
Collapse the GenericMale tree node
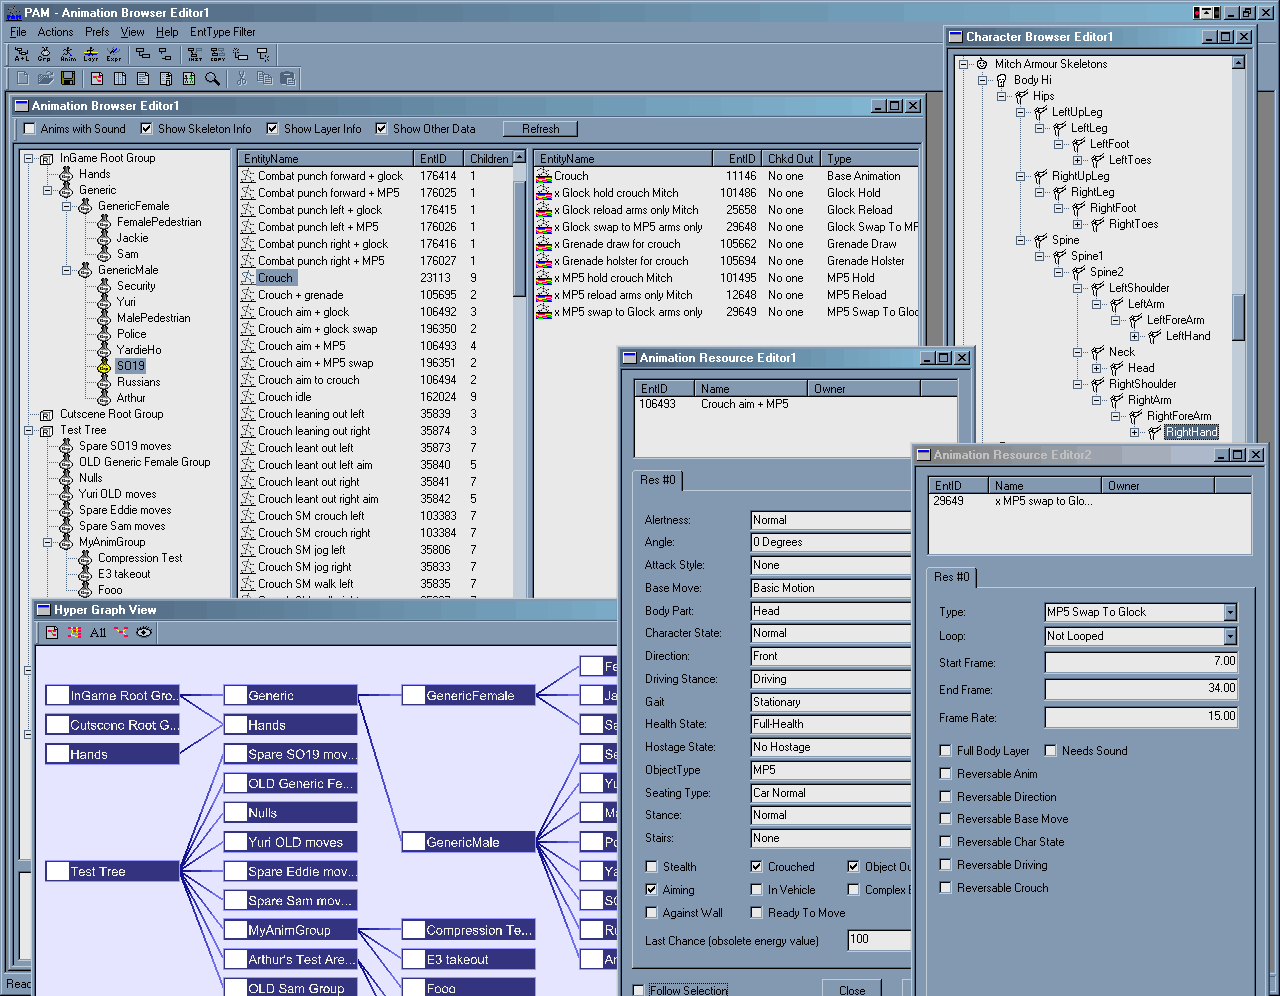[67, 270]
